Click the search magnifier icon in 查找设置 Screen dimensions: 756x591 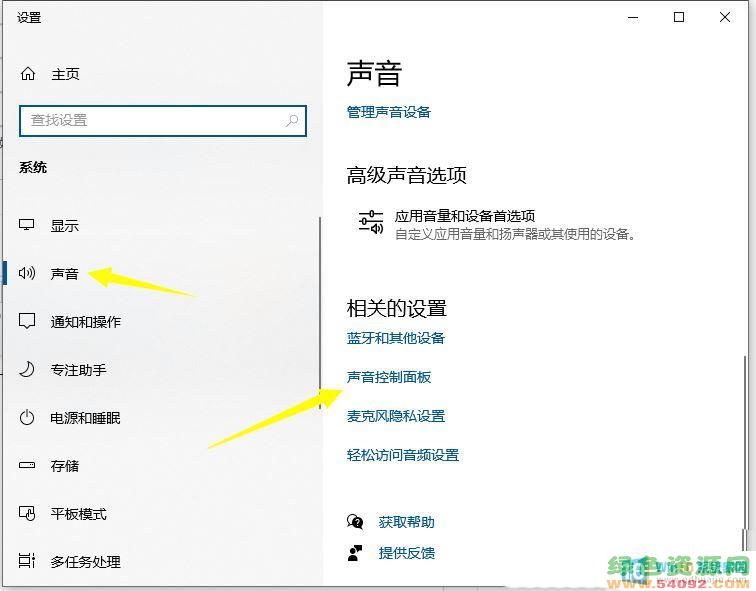292,121
